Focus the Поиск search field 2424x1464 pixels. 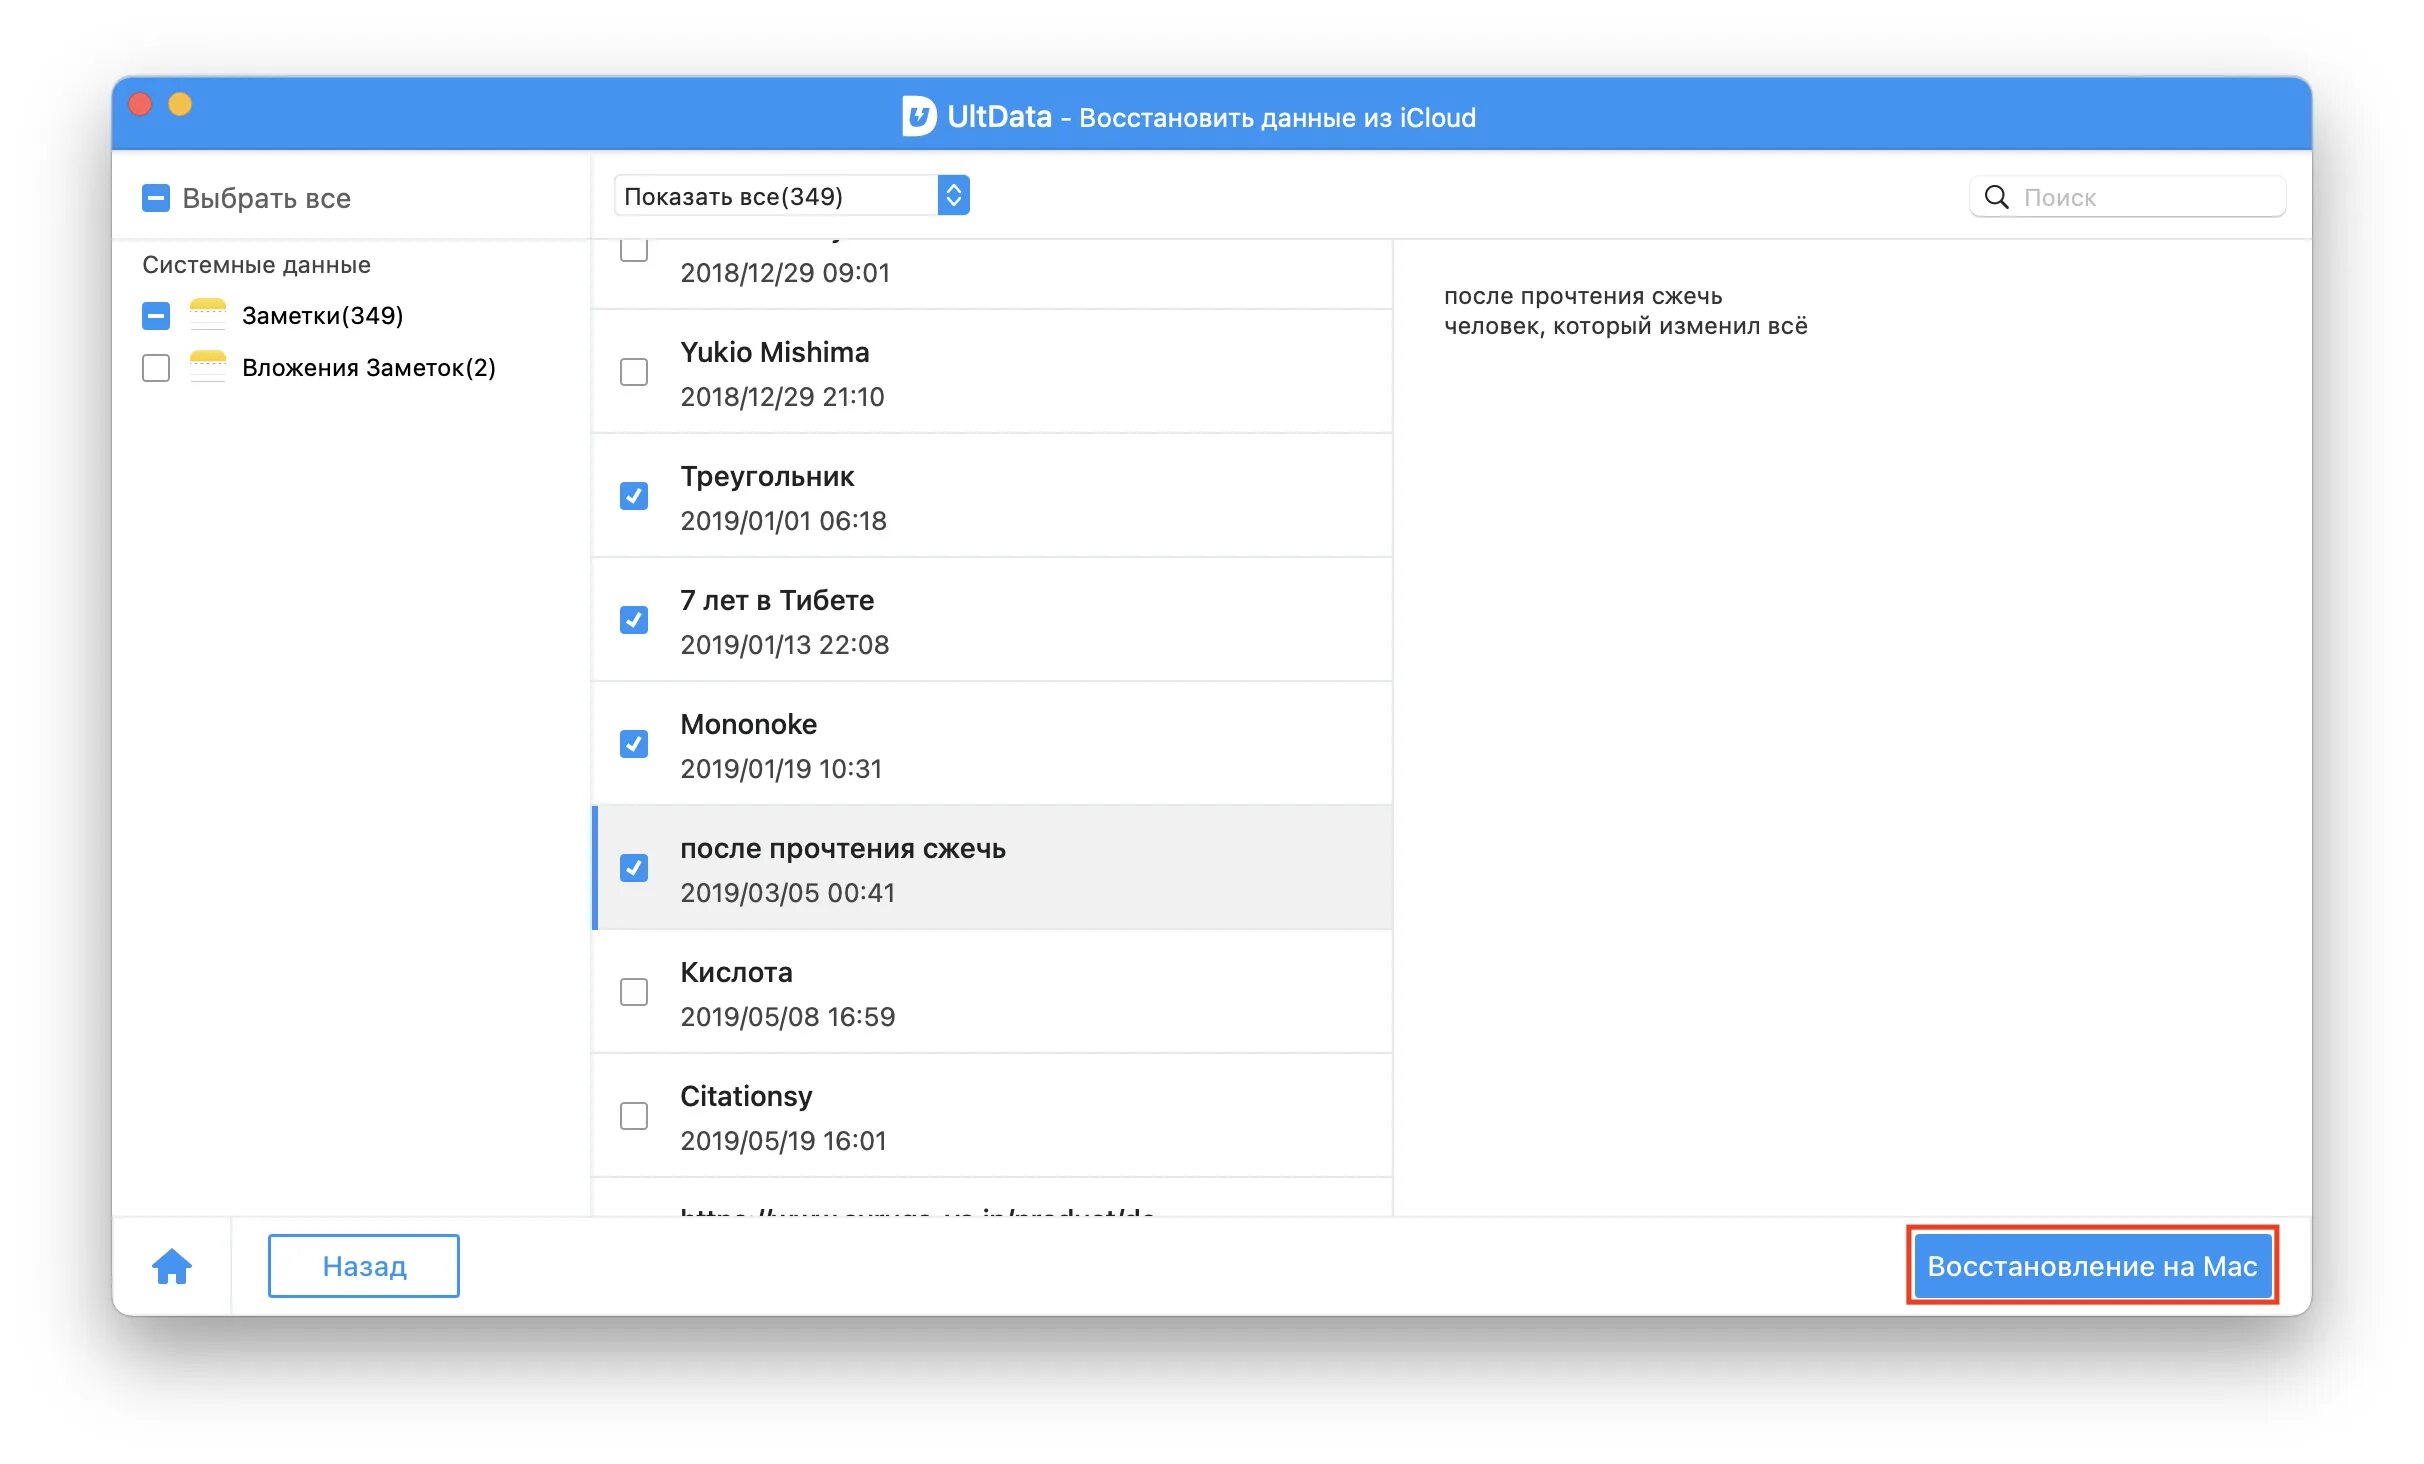pos(2128,197)
